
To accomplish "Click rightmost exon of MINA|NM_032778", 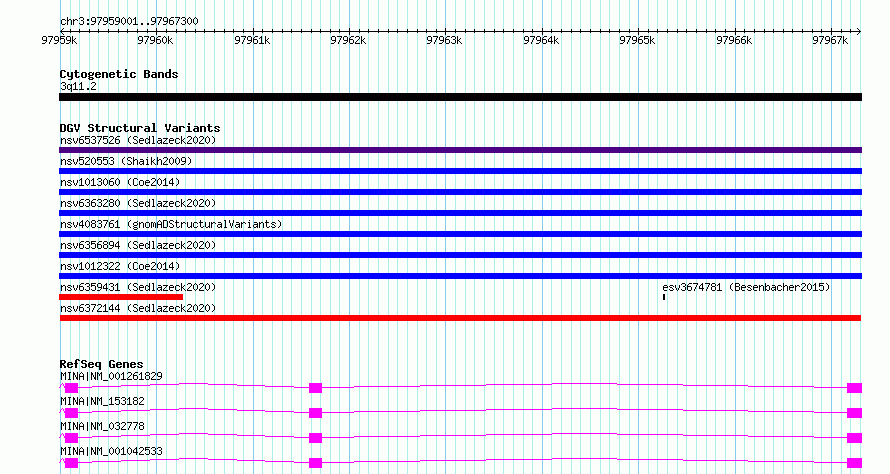I will click(854, 438).
